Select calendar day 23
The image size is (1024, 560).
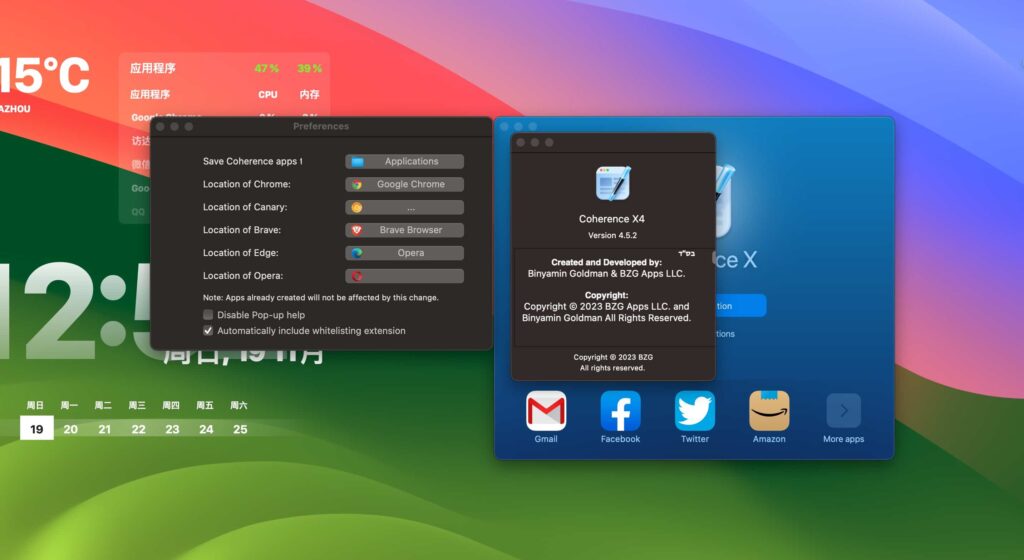point(172,429)
